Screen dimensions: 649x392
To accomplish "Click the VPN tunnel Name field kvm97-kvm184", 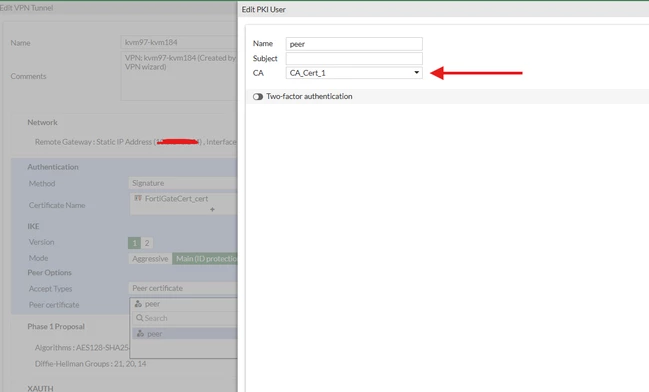I will [x=179, y=42].
